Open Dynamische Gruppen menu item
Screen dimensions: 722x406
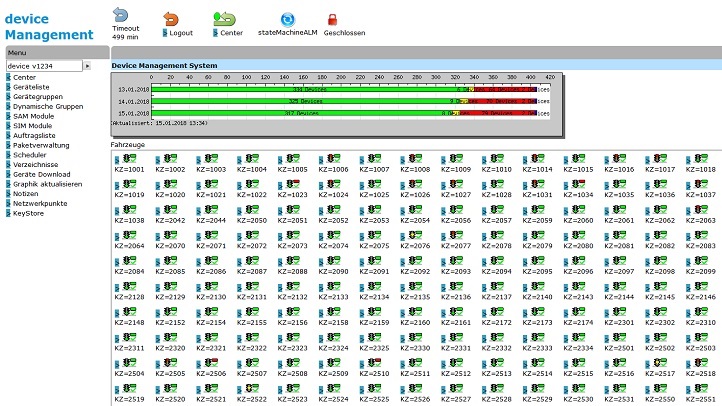[x=43, y=106]
